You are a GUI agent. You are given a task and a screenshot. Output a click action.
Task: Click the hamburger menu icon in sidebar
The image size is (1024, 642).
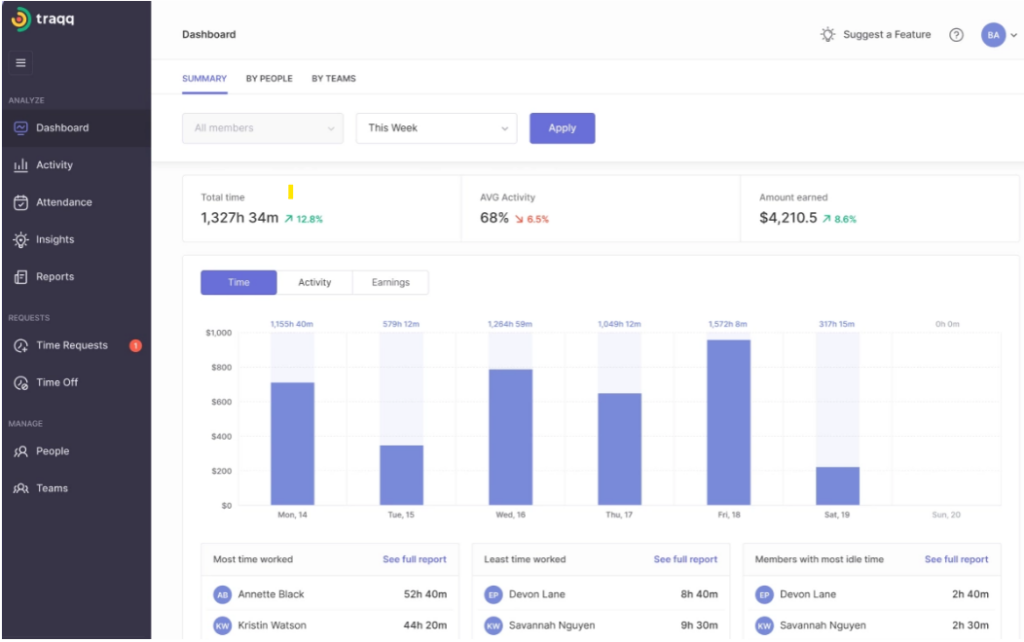point(21,63)
